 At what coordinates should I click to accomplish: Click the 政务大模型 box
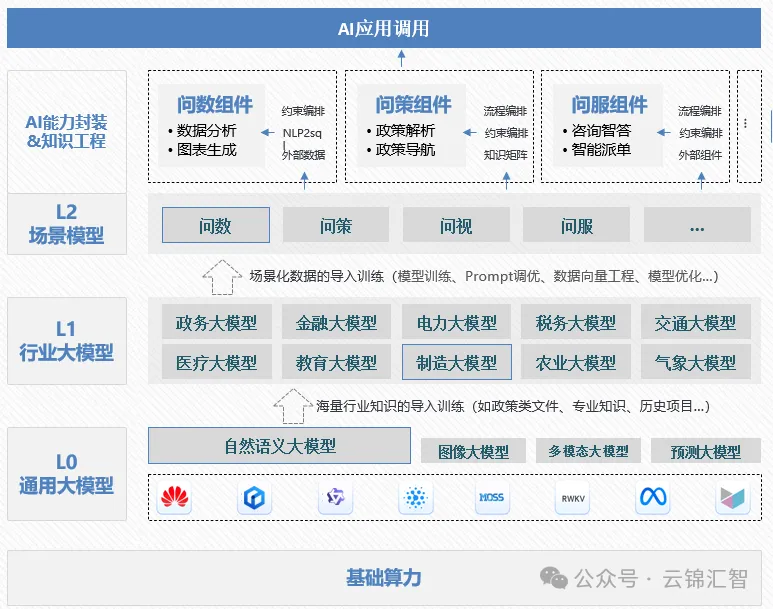(x=216, y=322)
